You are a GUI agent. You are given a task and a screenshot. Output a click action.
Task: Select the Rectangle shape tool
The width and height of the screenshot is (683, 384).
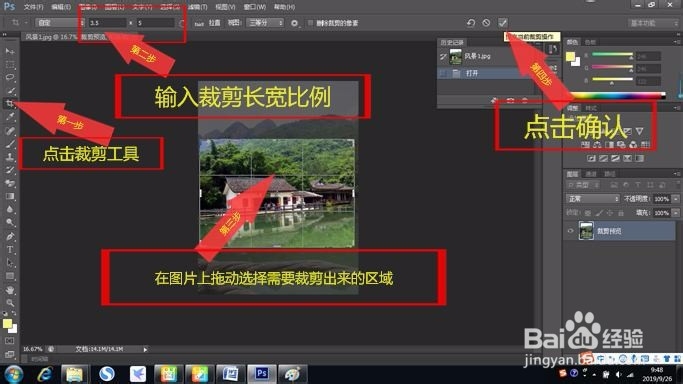click(x=10, y=276)
